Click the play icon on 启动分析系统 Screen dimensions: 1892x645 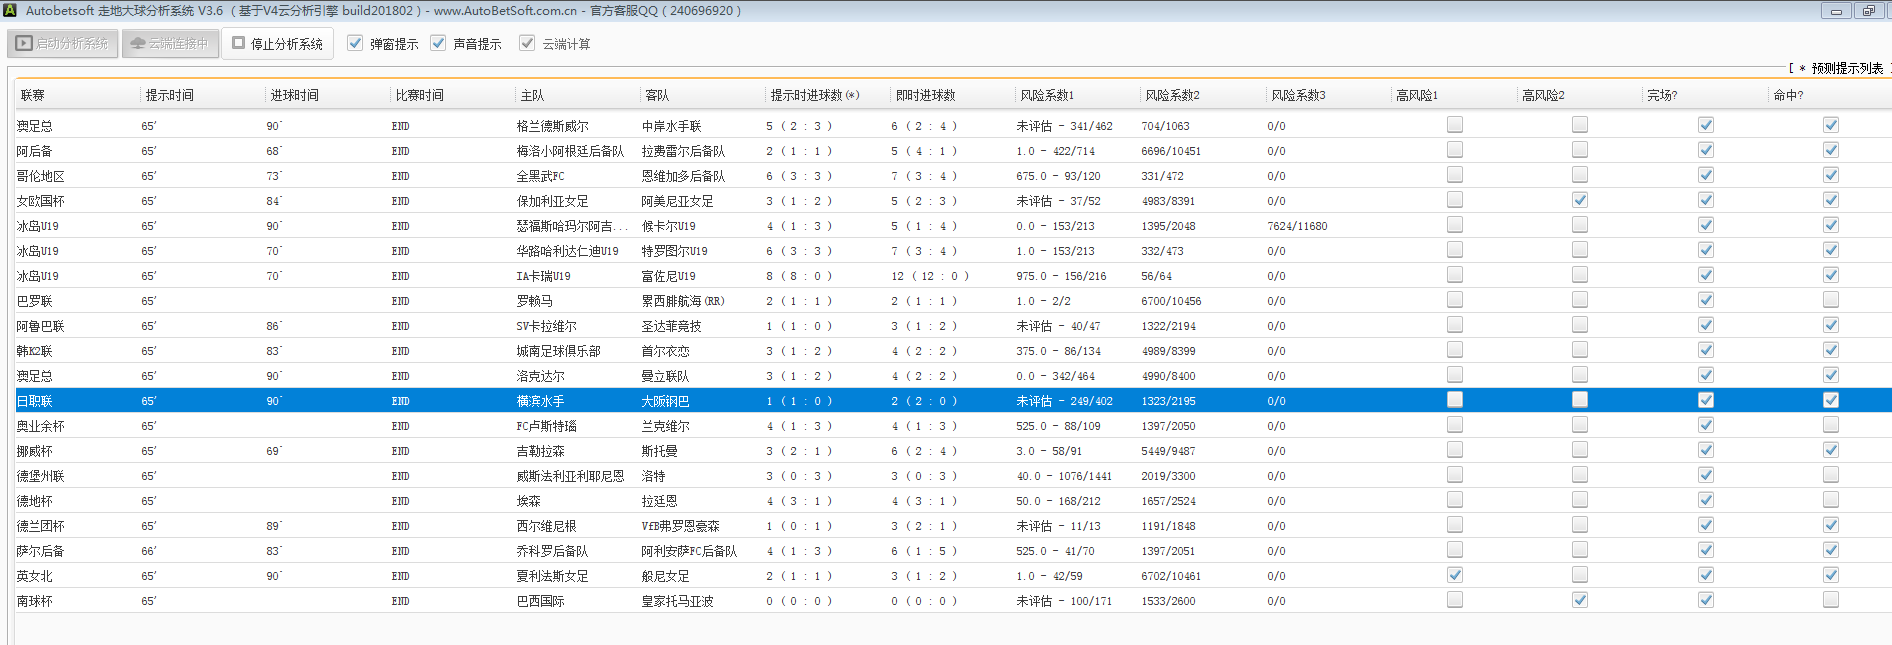(x=24, y=44)
